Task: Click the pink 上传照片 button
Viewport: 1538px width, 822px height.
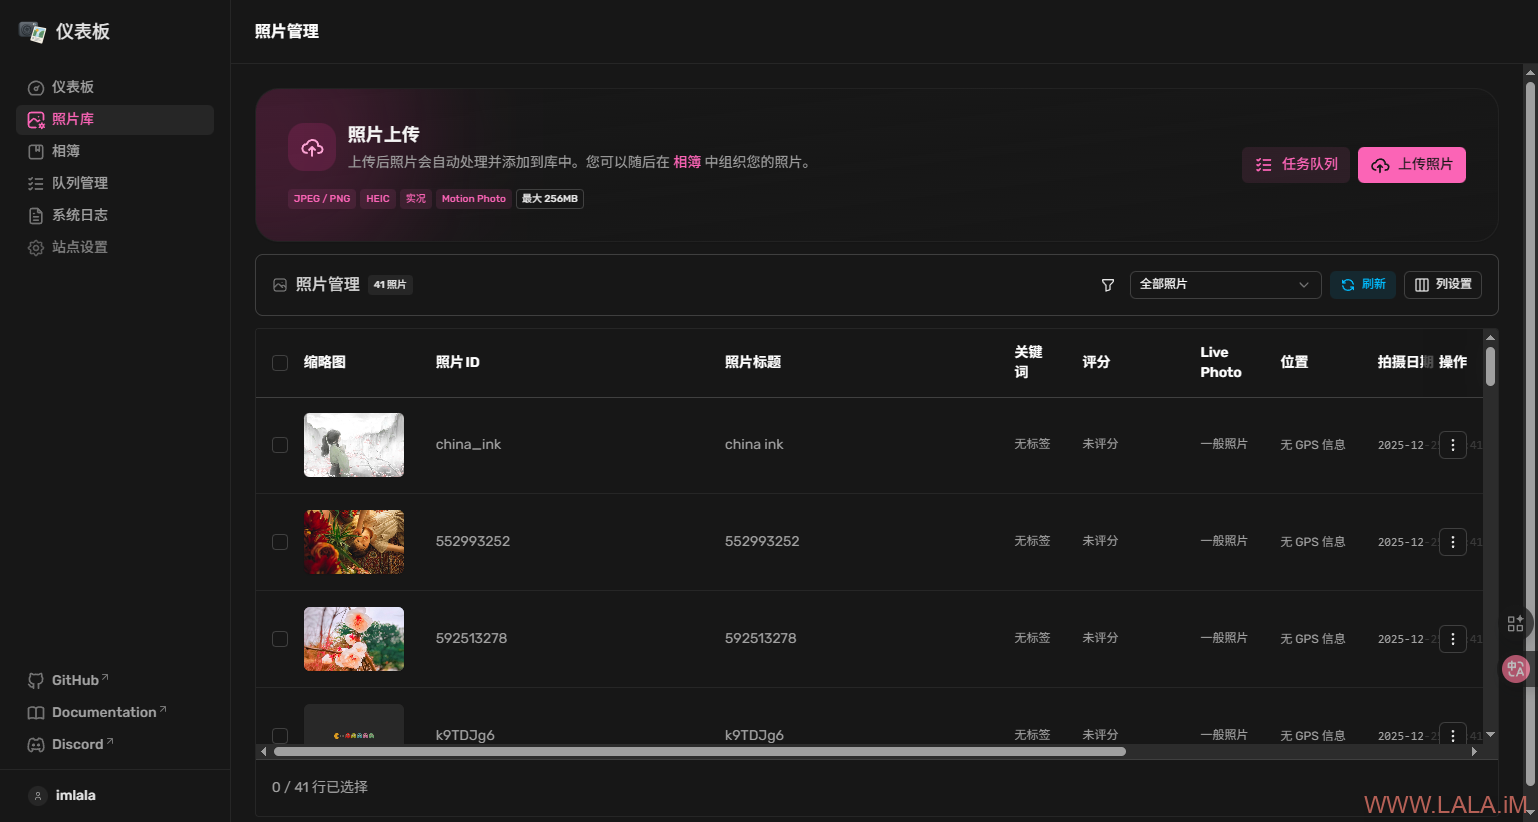Action: pos(1411,165)
